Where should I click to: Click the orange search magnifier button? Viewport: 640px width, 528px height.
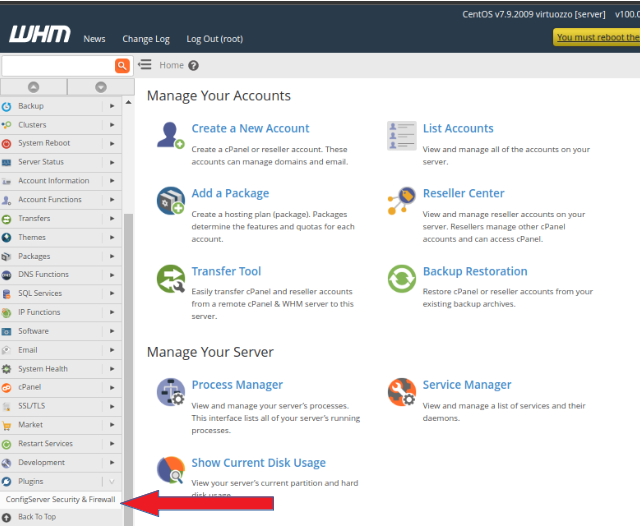(x=122, y=65)
